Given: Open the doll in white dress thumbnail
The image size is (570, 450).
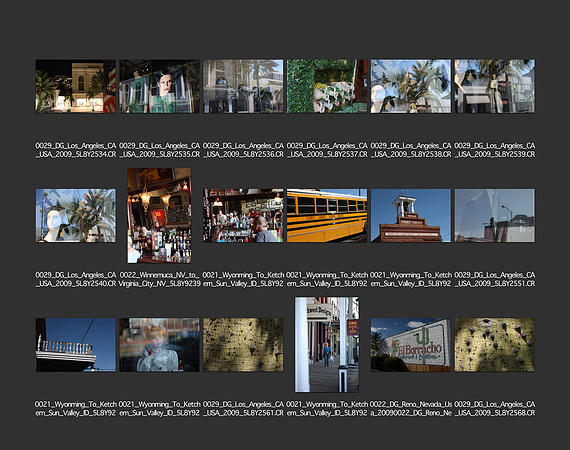Looking at the screenshot, I should (x=160, y=345).
